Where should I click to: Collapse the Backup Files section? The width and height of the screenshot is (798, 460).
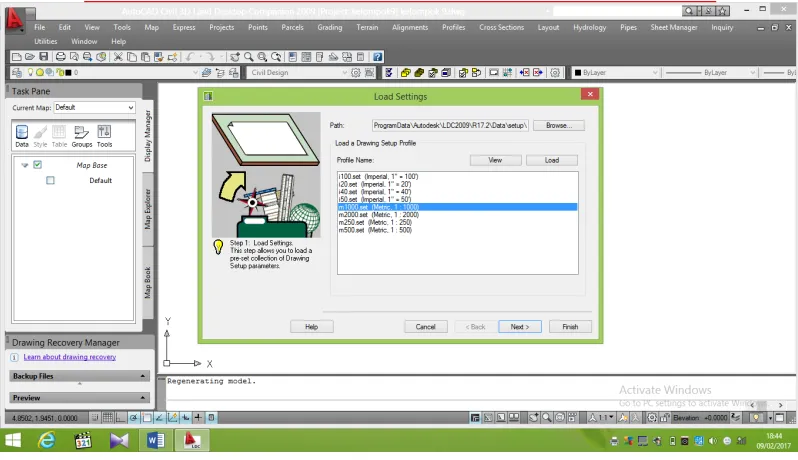[143, 376]
